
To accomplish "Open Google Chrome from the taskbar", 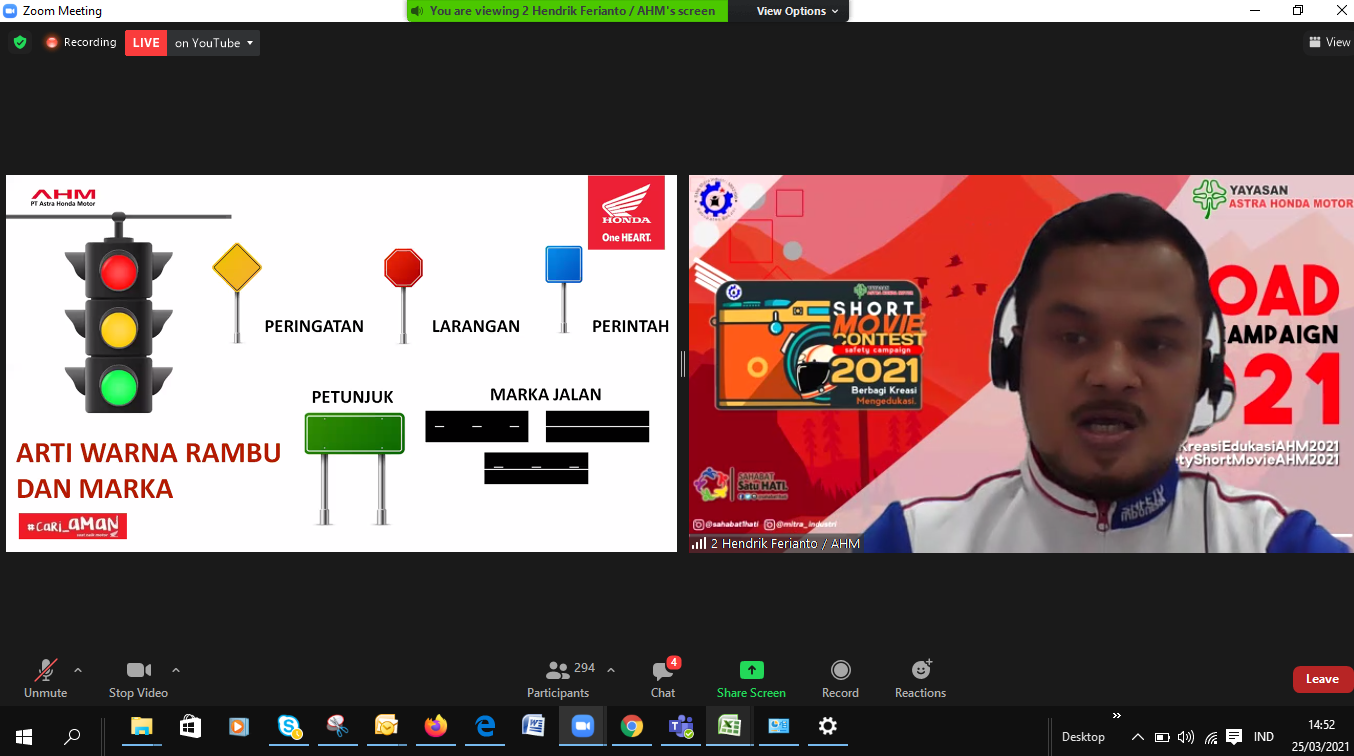I will [x=631, y=727].
